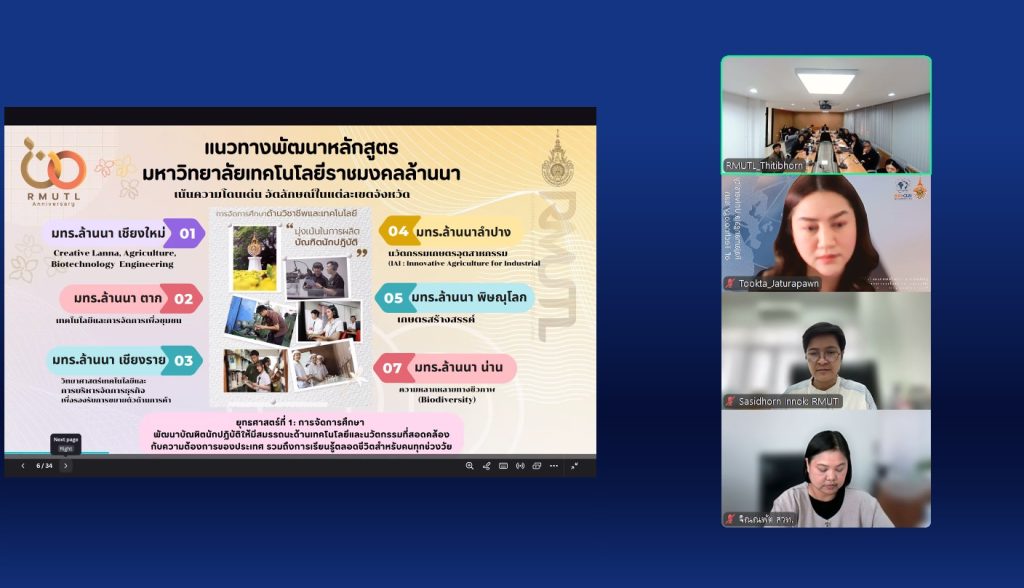Exit full screen with the collapse arrows
The height and width of the screenshot is (588, 1024).
click(575, 466)
